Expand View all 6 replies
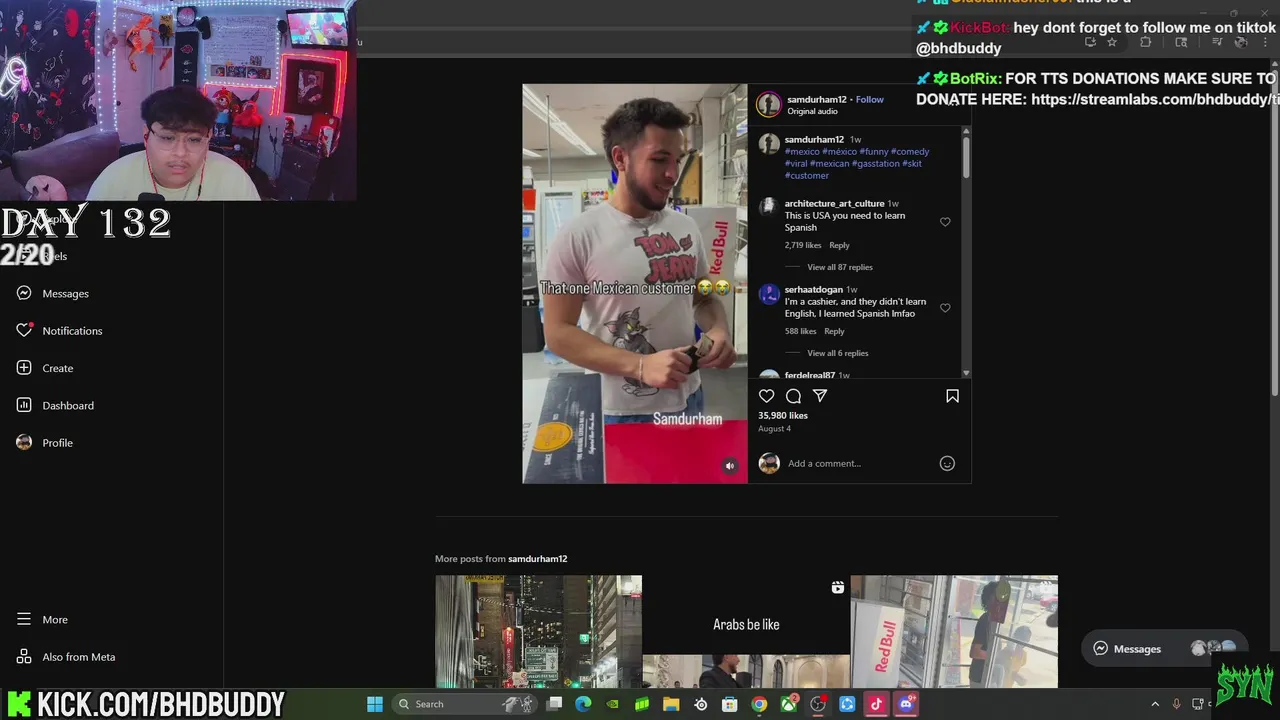 coord(838,353)
